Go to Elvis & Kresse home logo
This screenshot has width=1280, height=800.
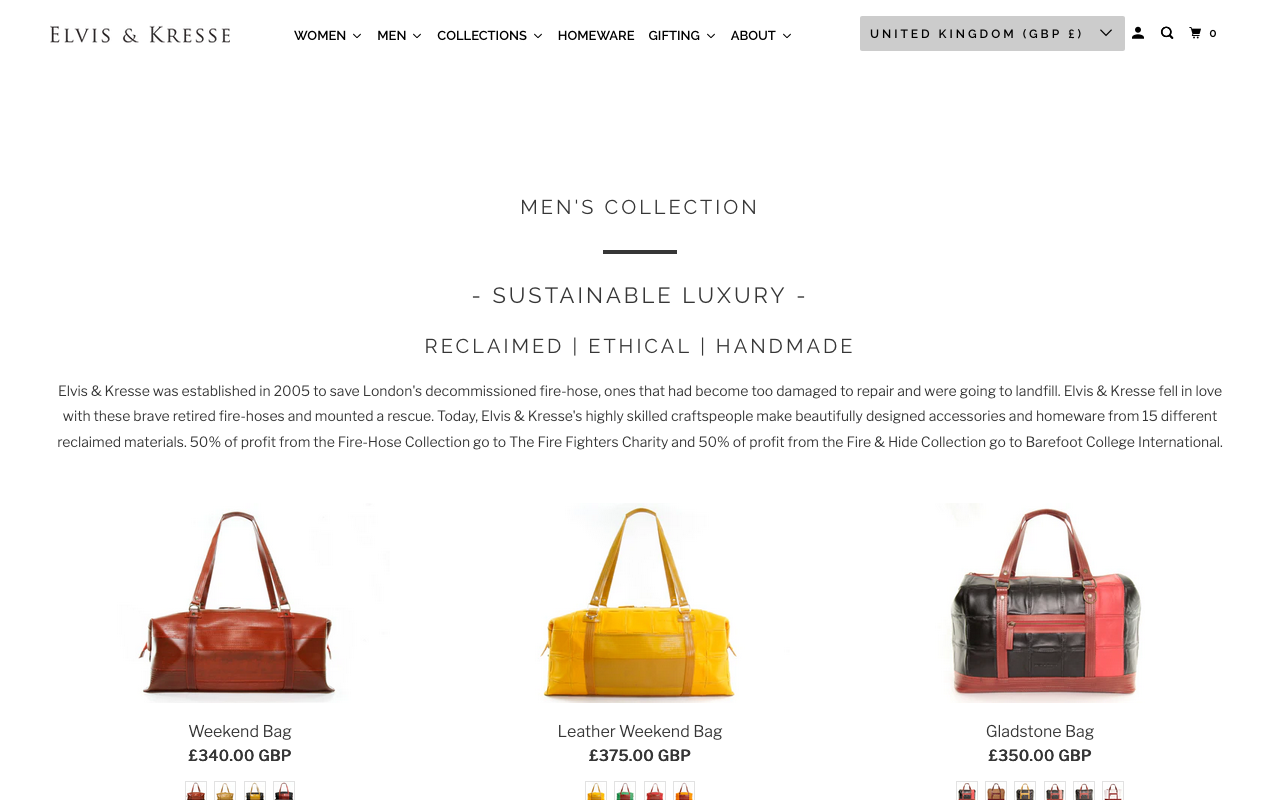pos(140,35)
